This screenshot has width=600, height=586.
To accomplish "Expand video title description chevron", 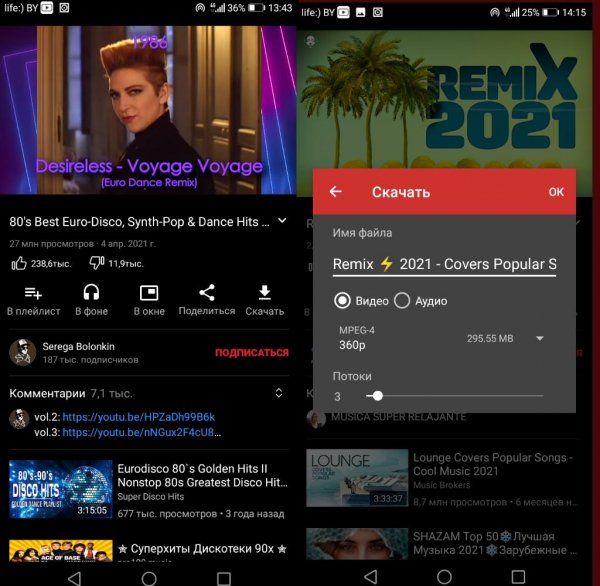I will pos(282,220).
